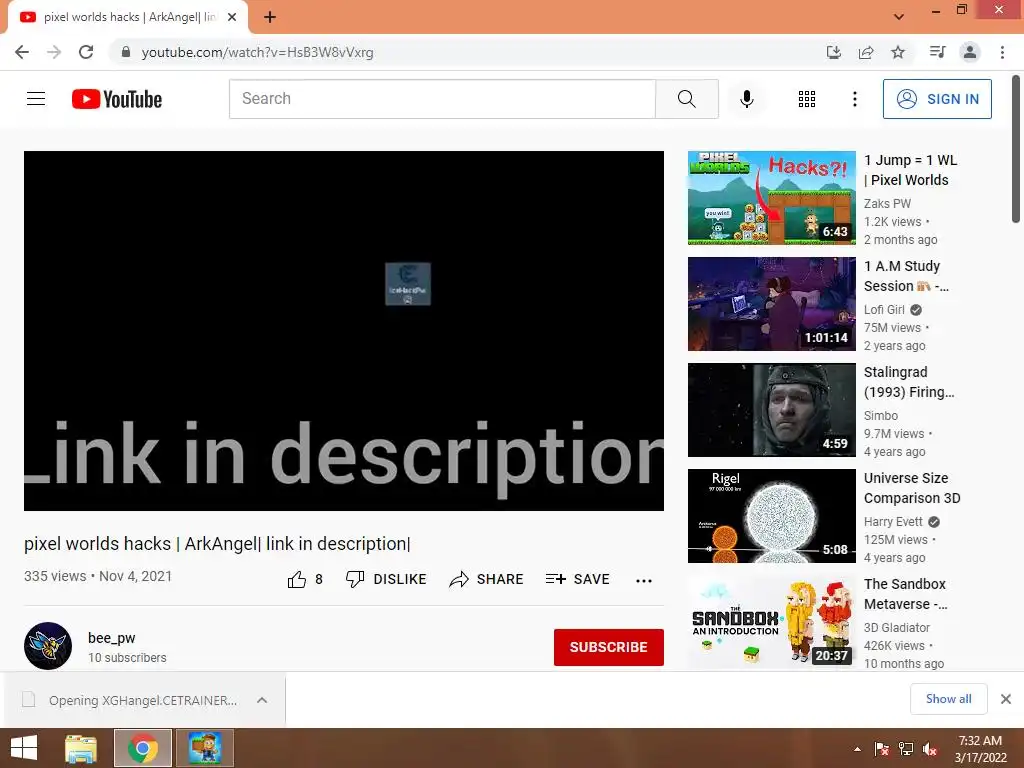Image resolution: width=1024 pixels, height=768 pixels.
Task: Share this video
Action: [487, 579]
